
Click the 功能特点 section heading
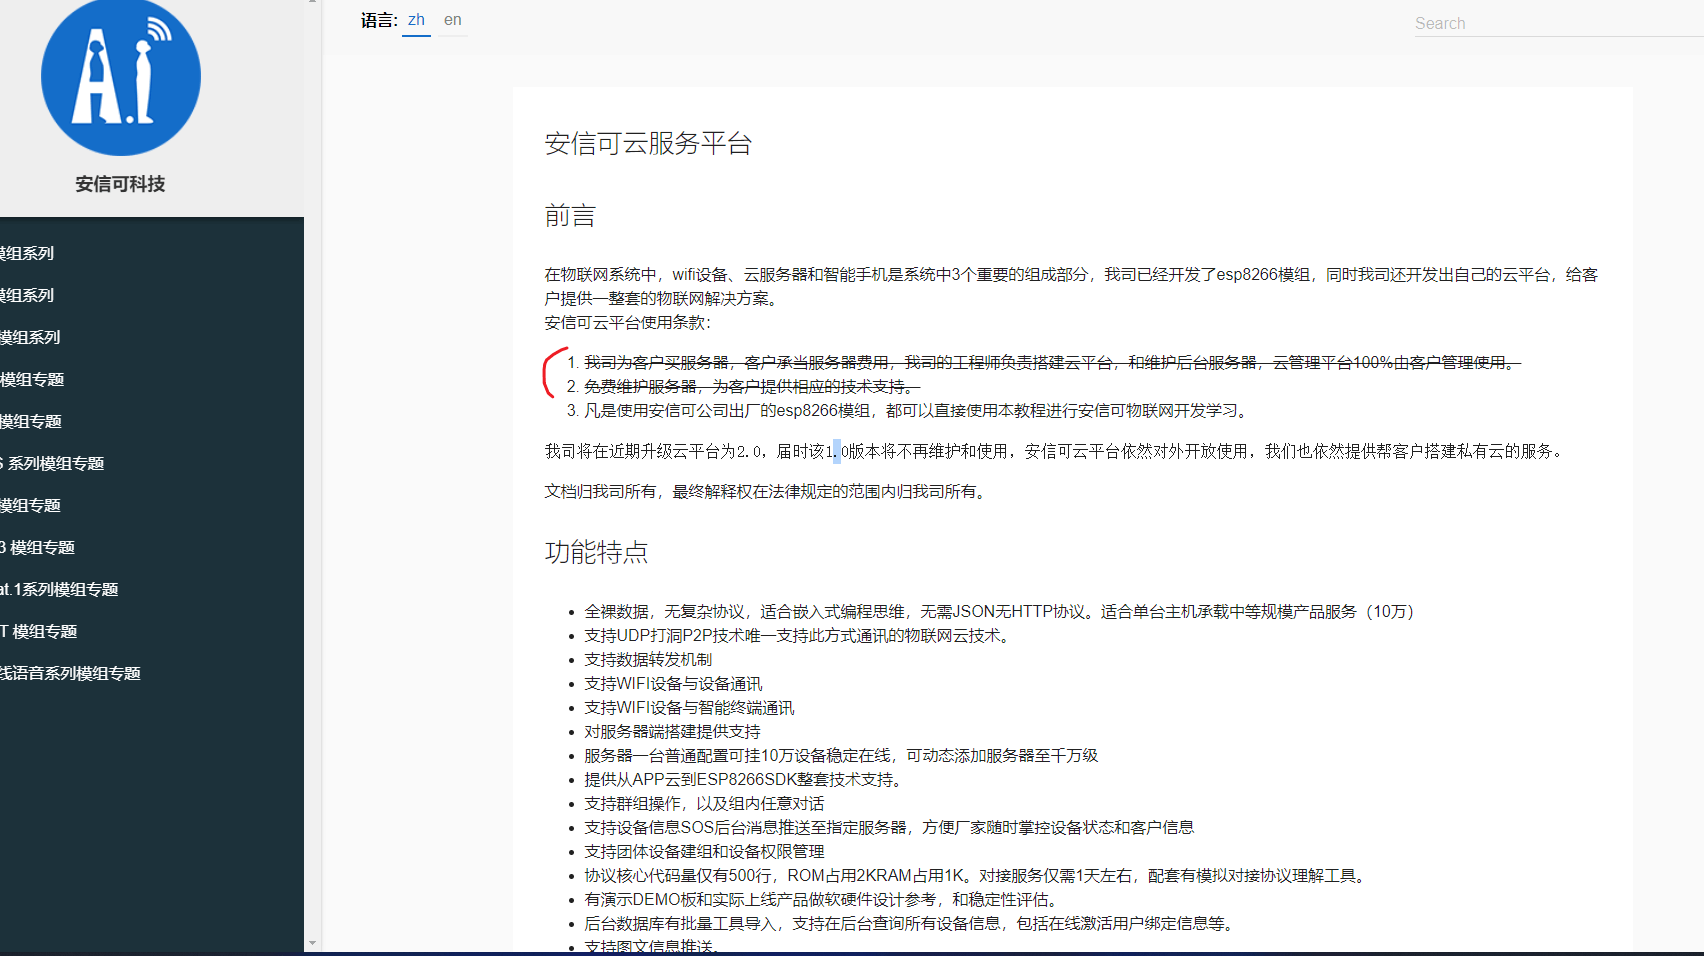pos(596,552)
